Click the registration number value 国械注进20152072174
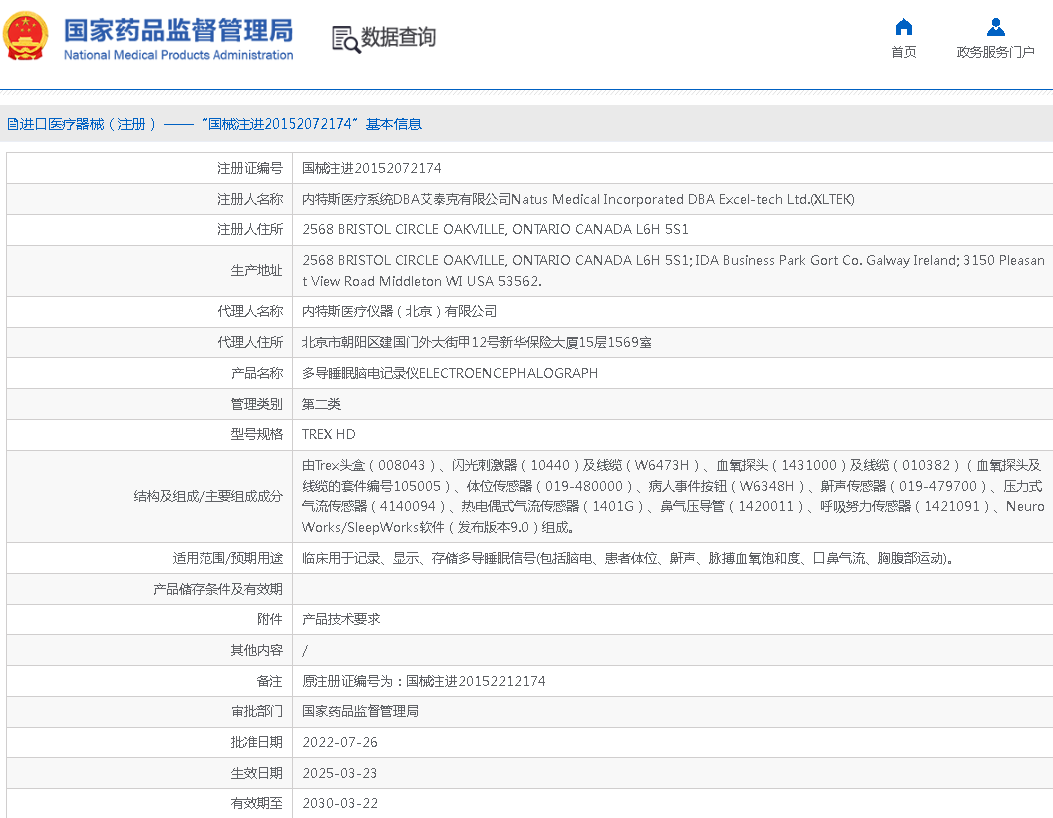The image size is (1053, 818). 371,168
